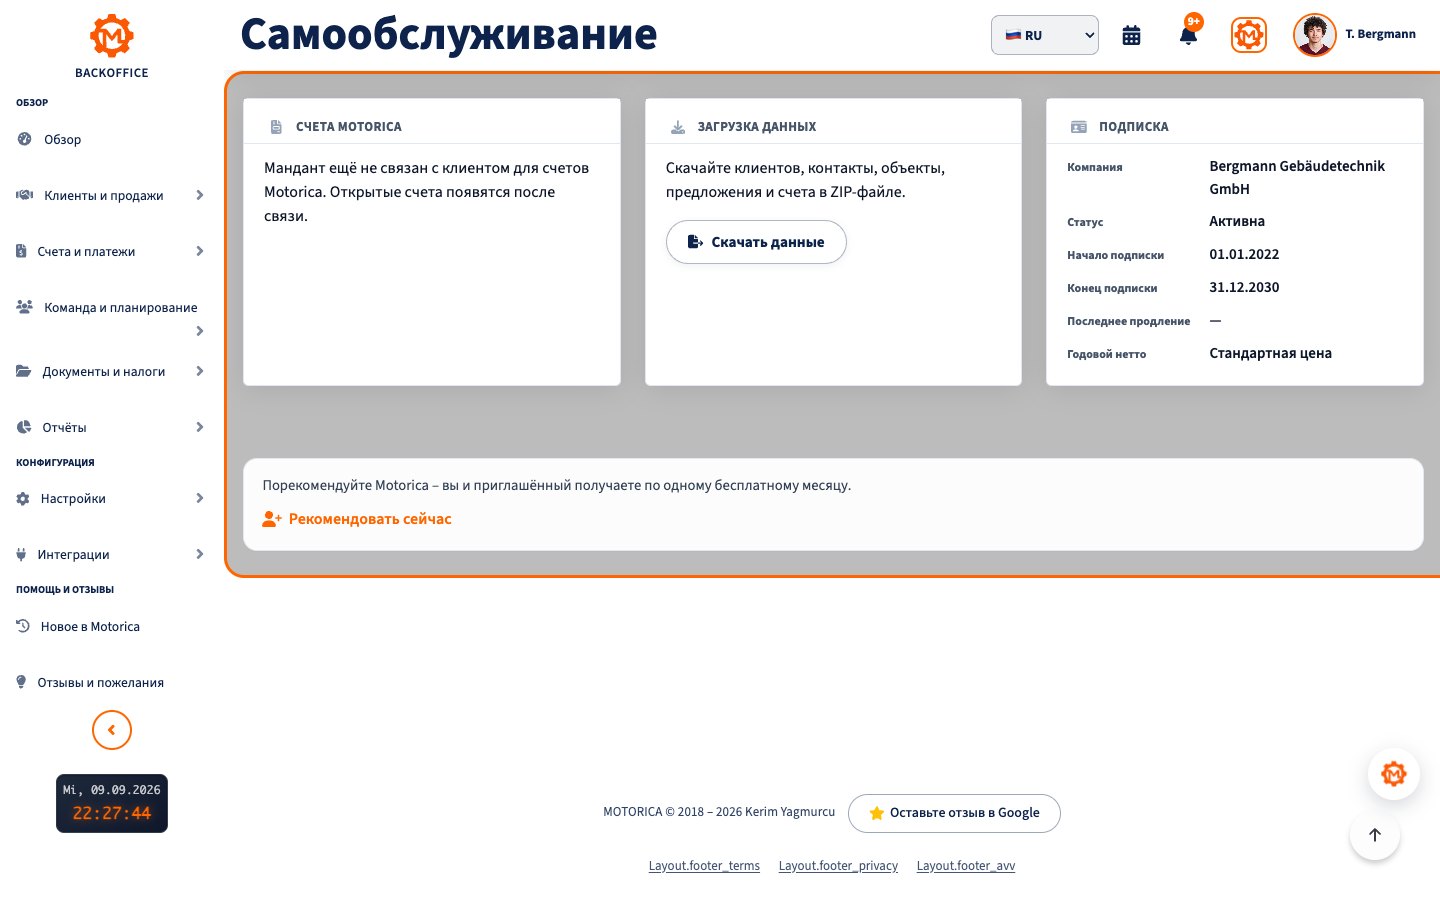Click the Обзор dashboard icon
The width and height of the screenshot is (1440, 900).
click(24, 139)
